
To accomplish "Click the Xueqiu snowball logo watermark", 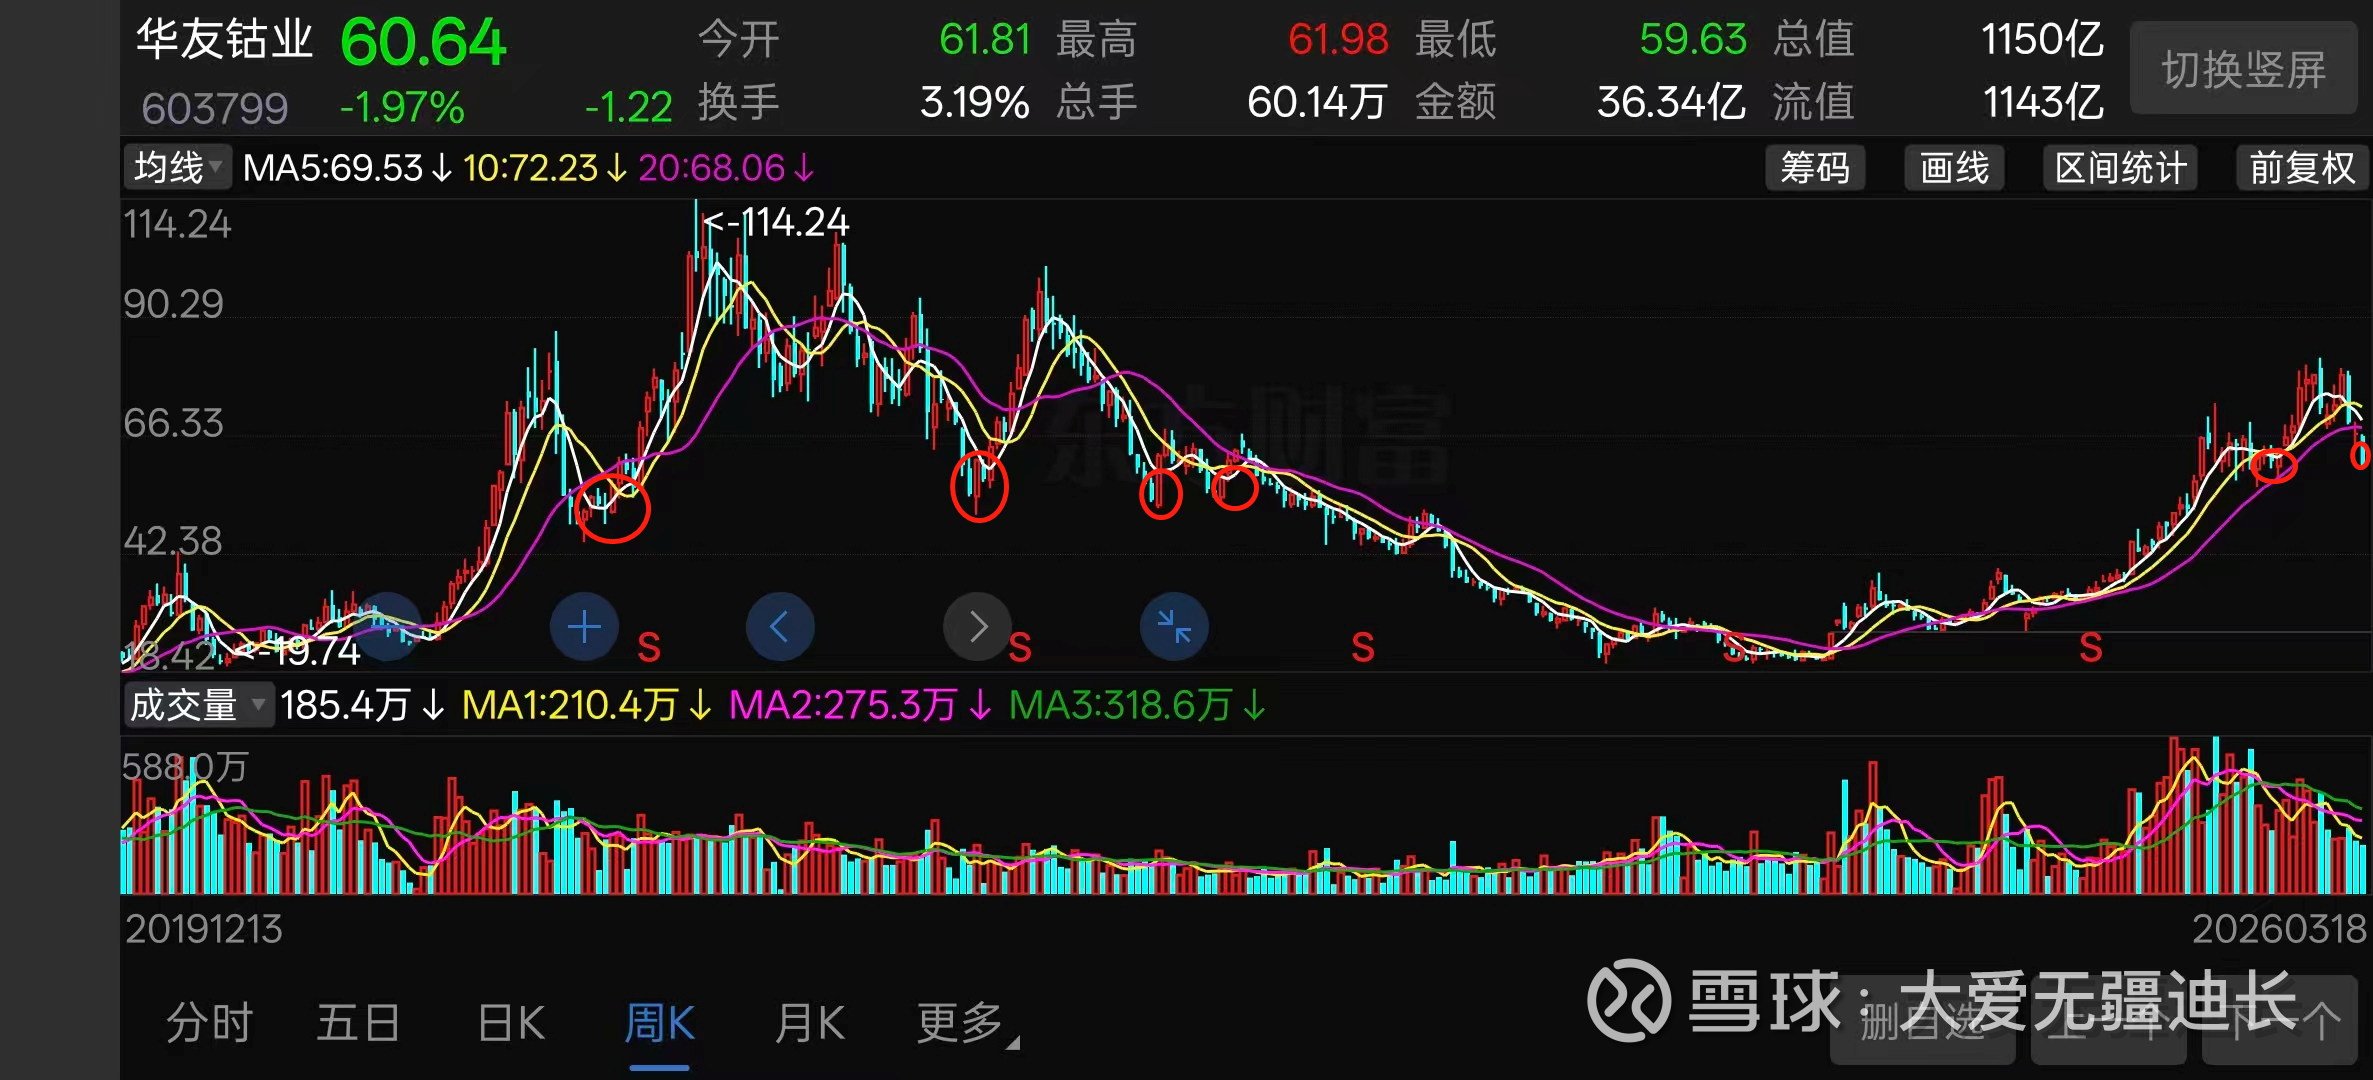I will click(1629, 1000).
